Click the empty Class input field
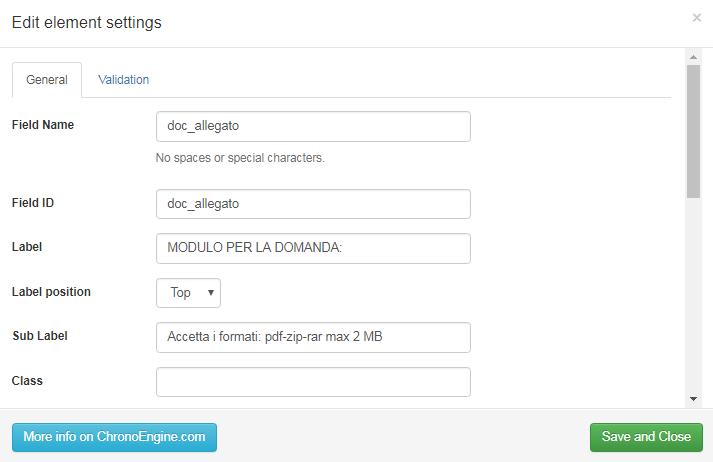Viewport: 713px width, 462px height. 313,382
